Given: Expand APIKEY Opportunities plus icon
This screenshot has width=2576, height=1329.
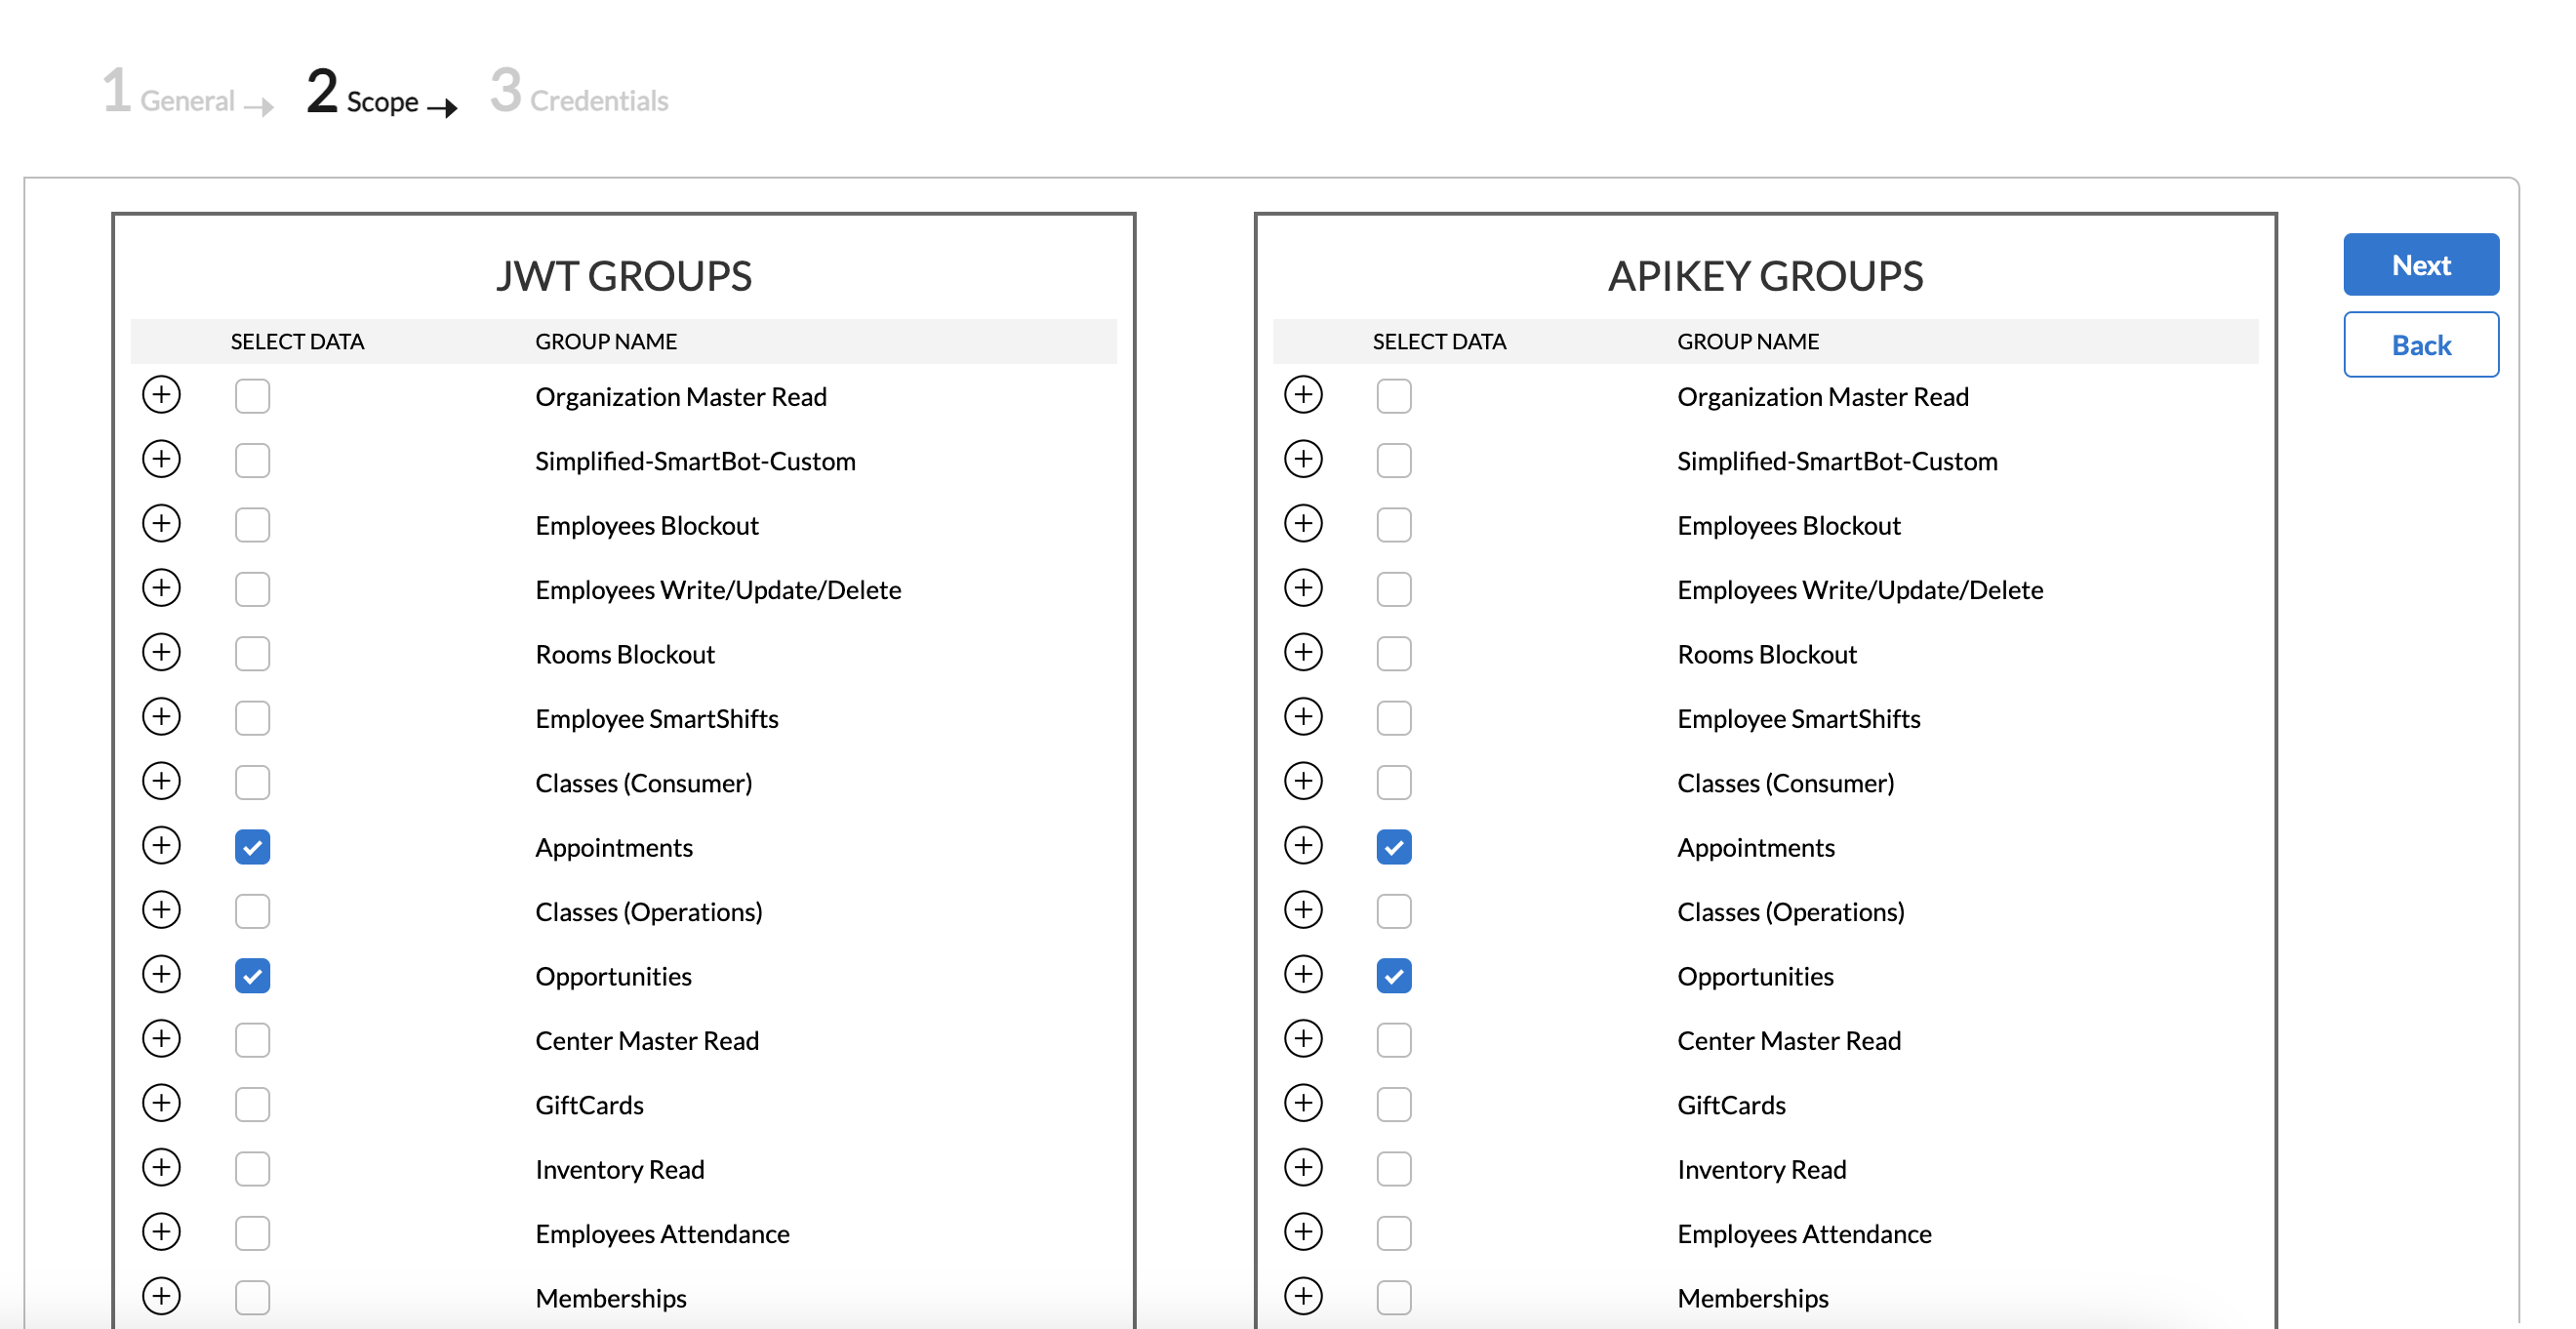Looking at the screenshot, I should pyautogui.click(x=1303, y=974).
